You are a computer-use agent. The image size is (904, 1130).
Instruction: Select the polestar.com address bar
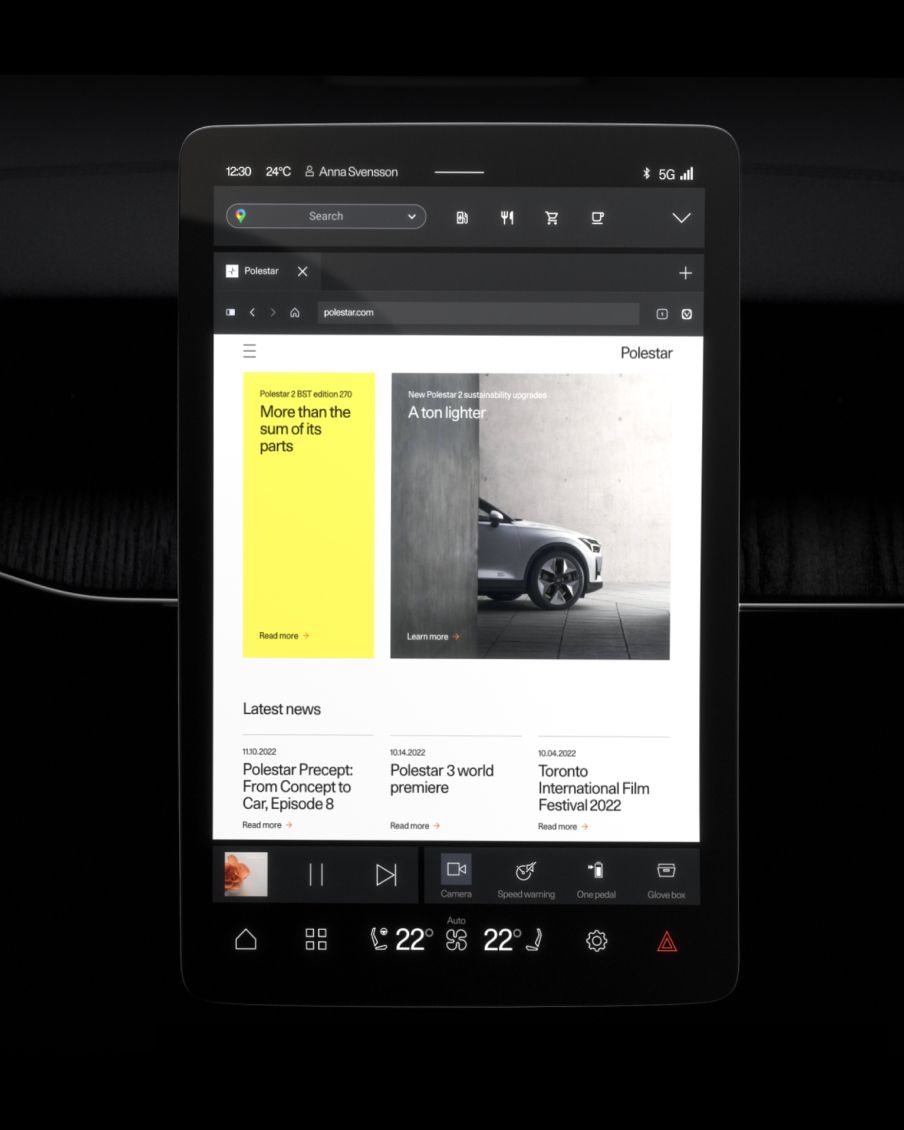478,313
